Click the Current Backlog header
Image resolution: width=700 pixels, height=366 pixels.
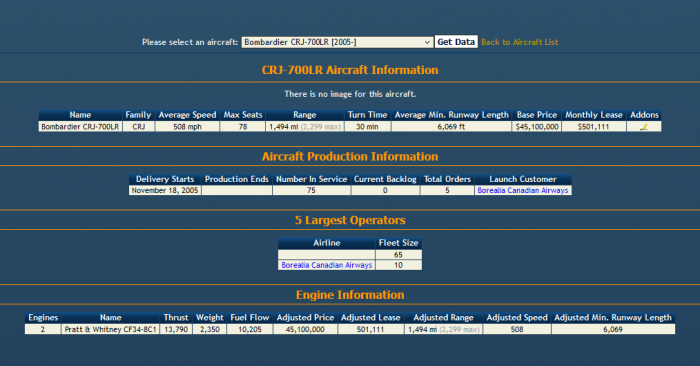click(385, 179)
